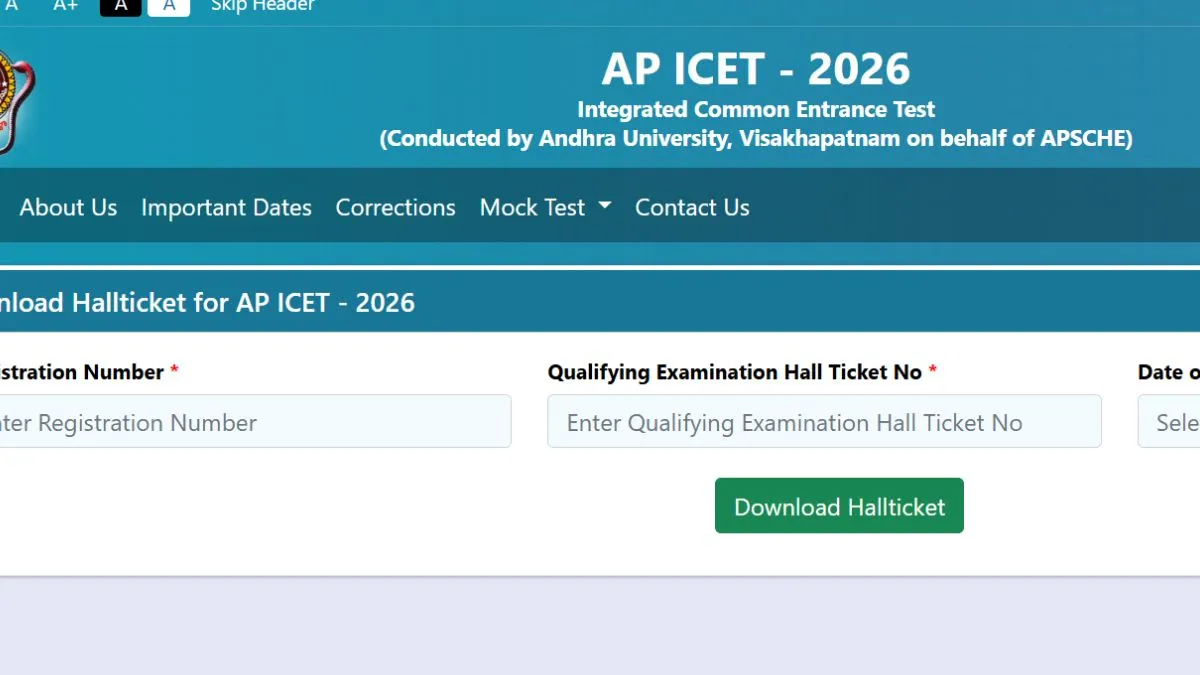The height and width of the screenshot is (675, 1200).
Task: Click the AP ICET - 2026 header title
Action: click(756, 70)
